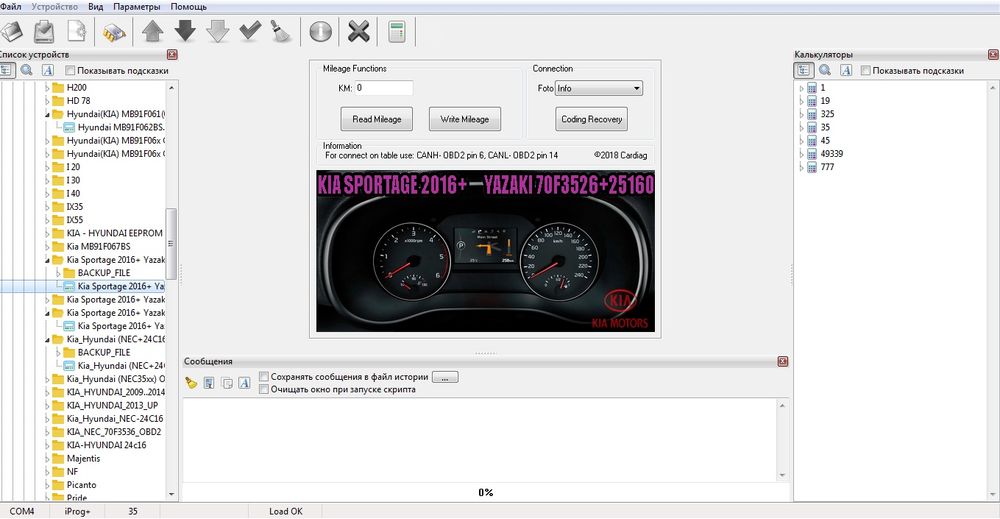
Task: Click the round info toolbar icon
Action: [320, 31]
